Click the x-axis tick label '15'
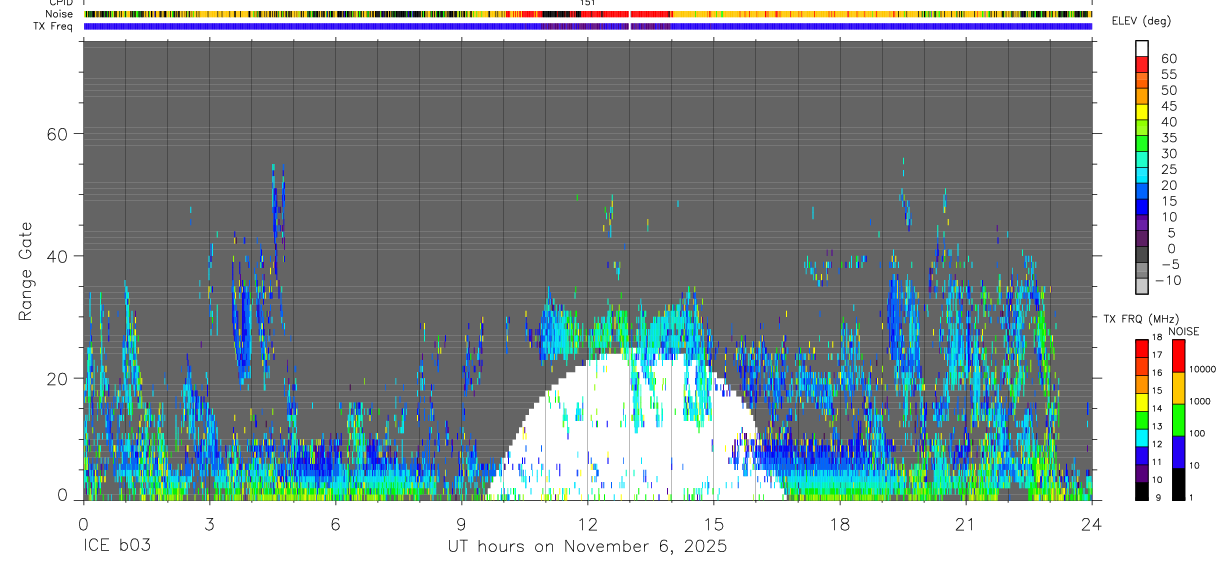The width and height of the screenshot is (1228, 567). (x=714, y=524)
